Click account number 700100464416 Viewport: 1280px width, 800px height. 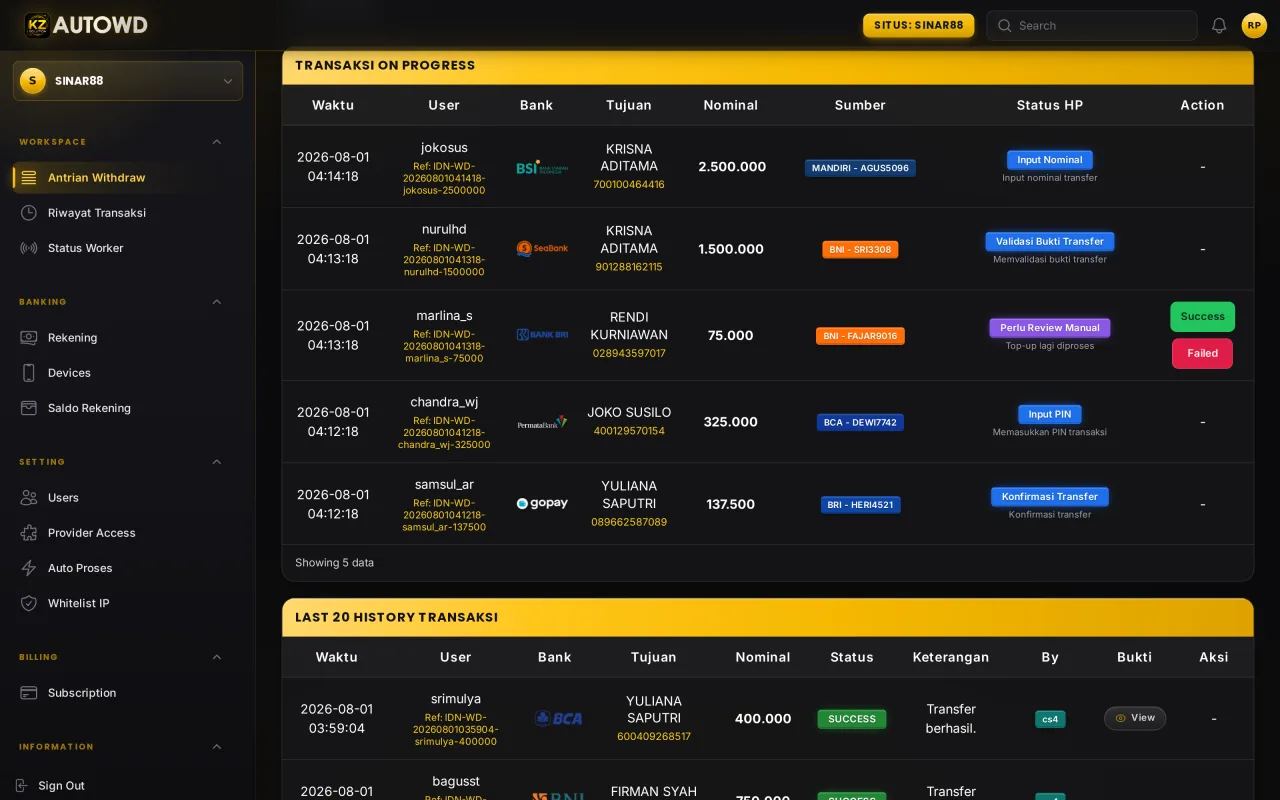[629, 185]
